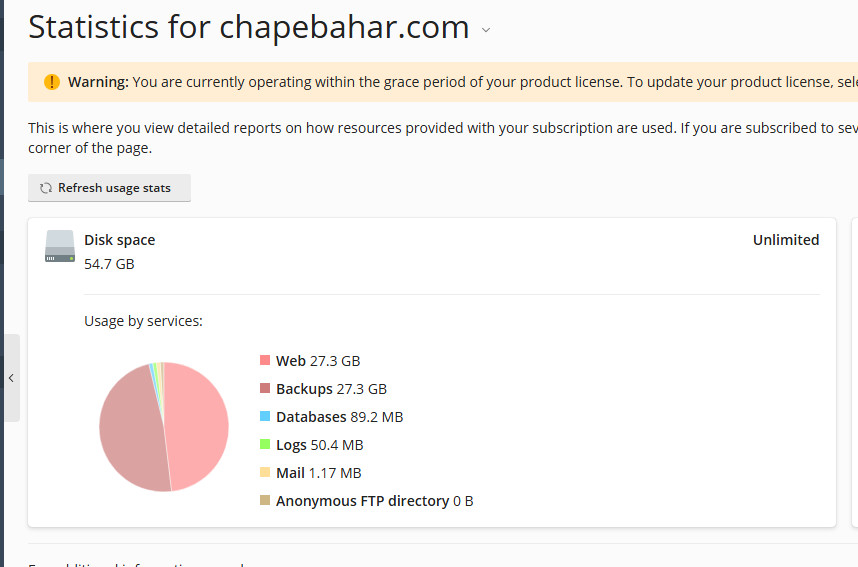Click the Unlimited disk space limit label
This screenshot has height=567, width=858.
click(x=786, y=240)
